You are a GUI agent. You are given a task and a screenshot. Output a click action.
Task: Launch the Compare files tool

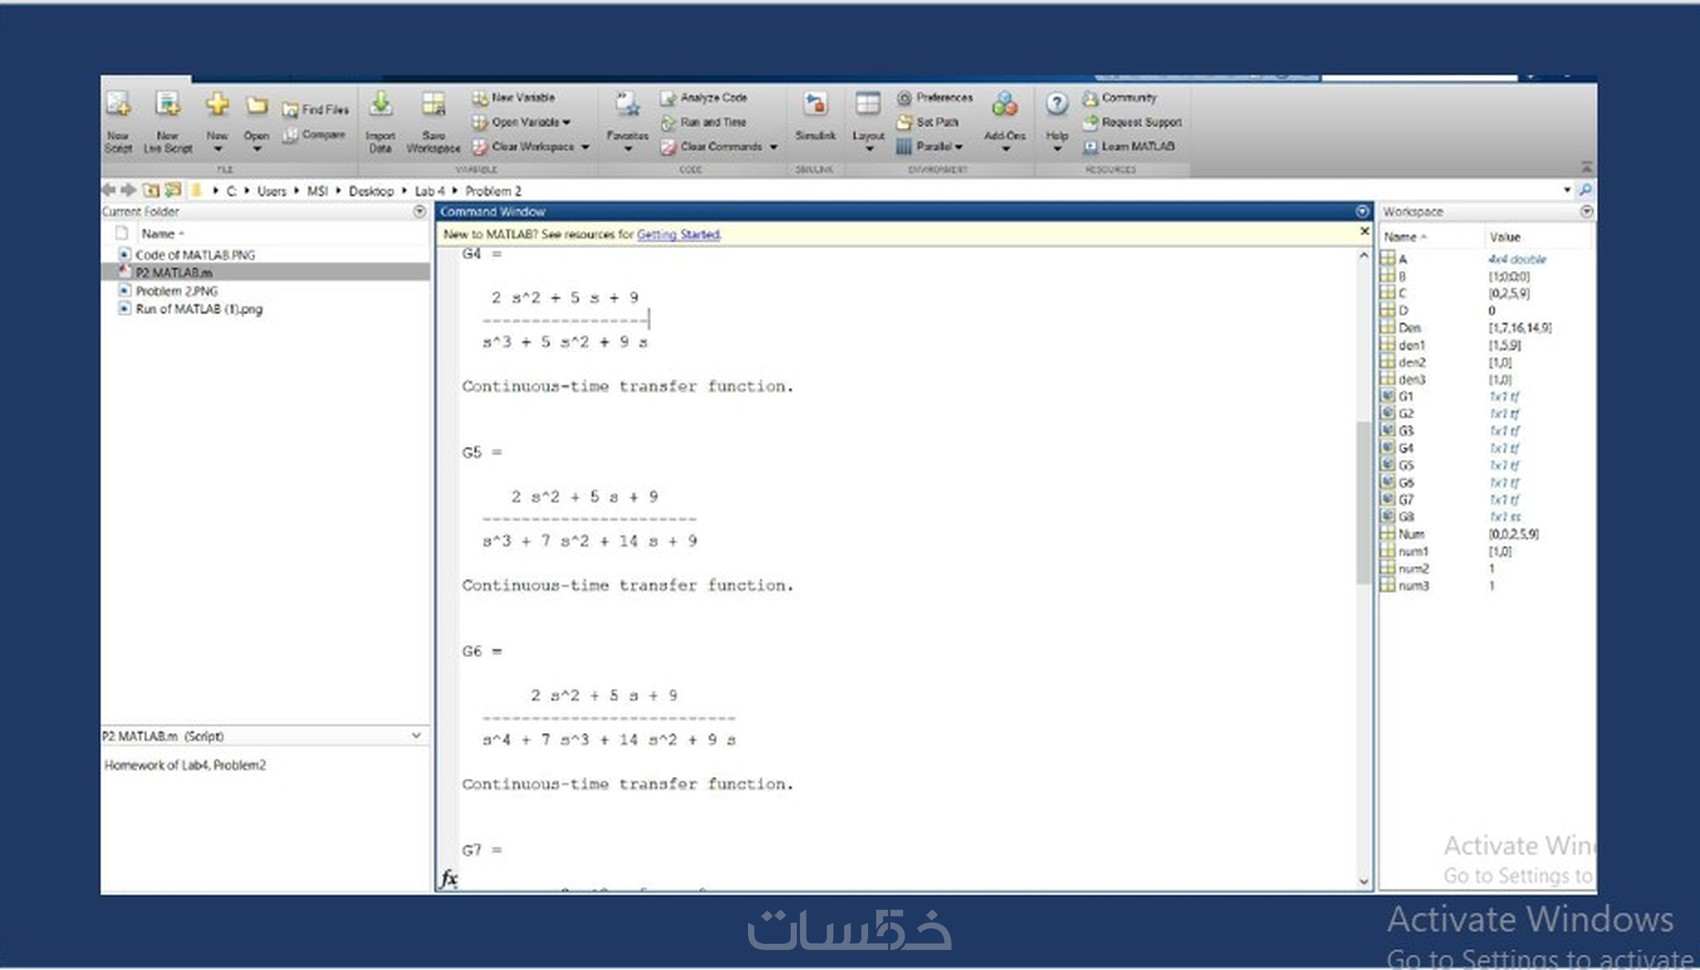(x=314, y=134)
